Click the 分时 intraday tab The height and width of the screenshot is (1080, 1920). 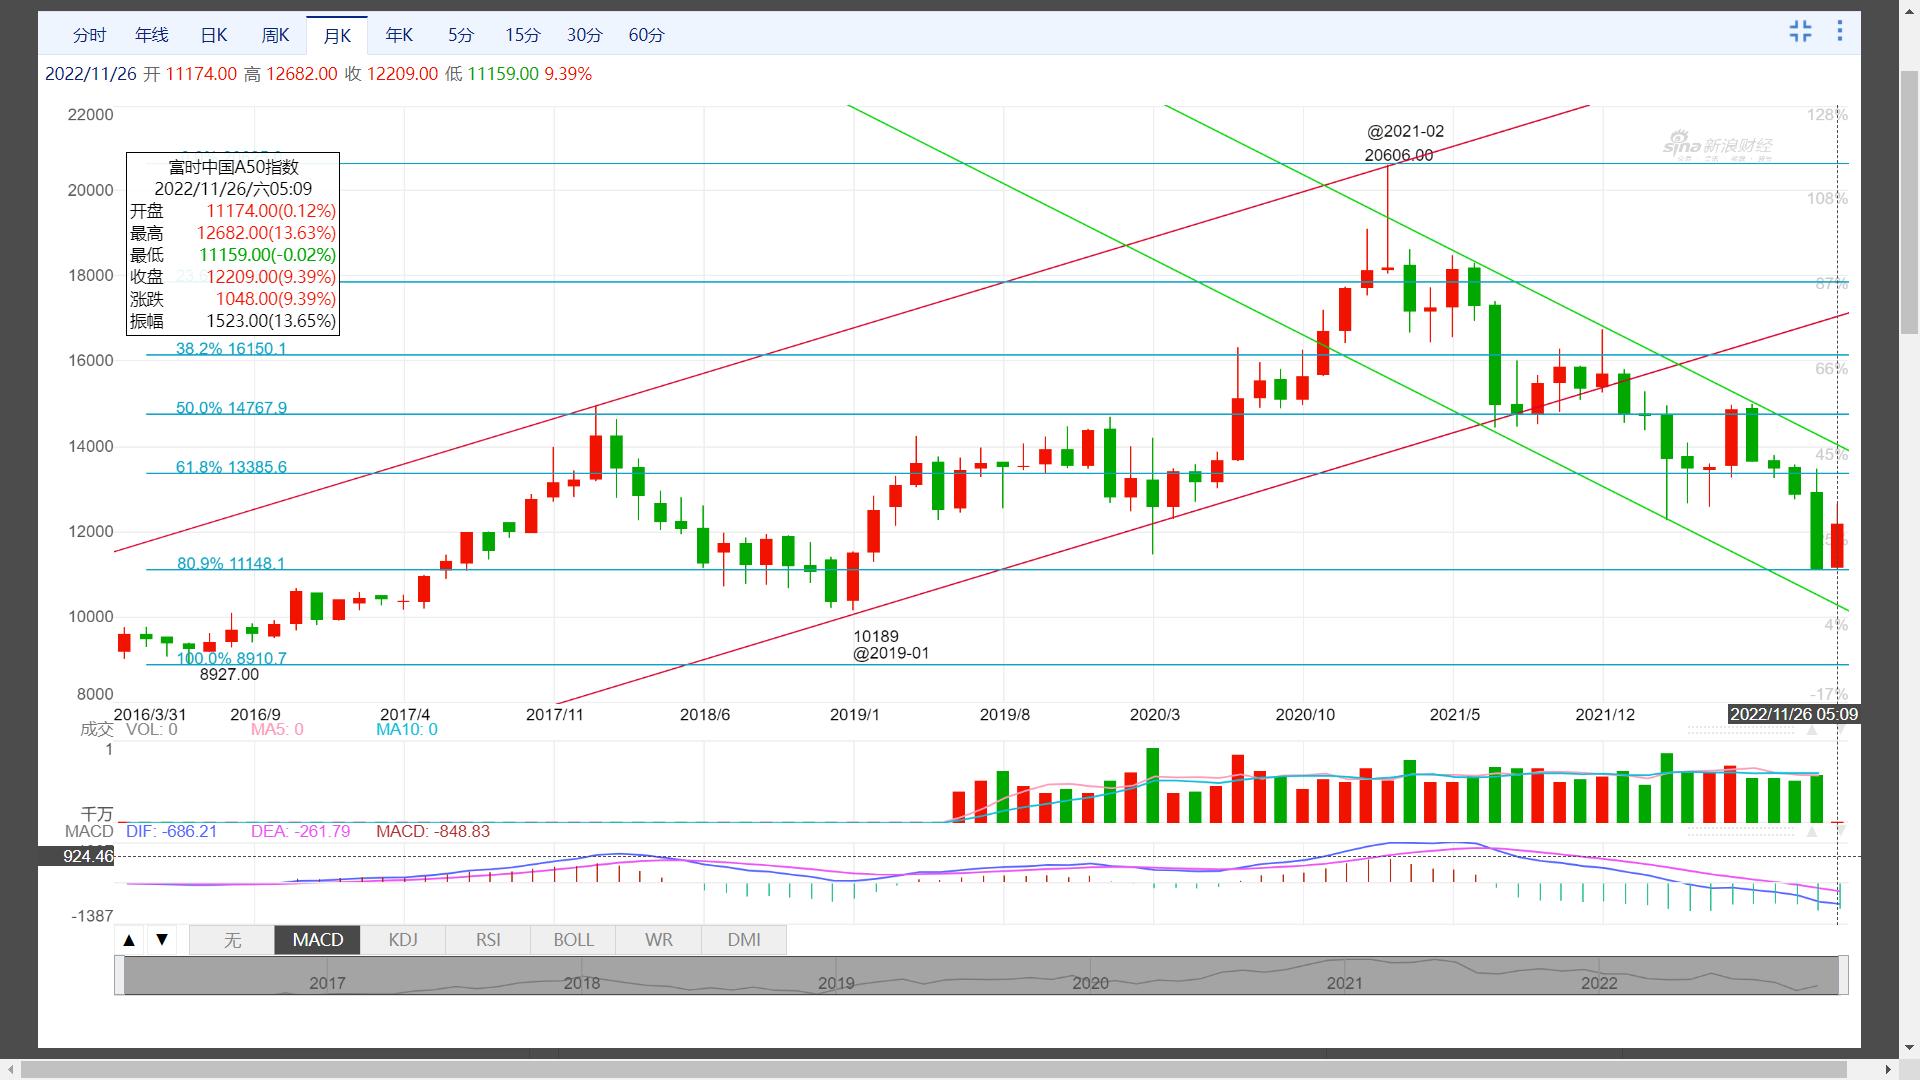89,35
